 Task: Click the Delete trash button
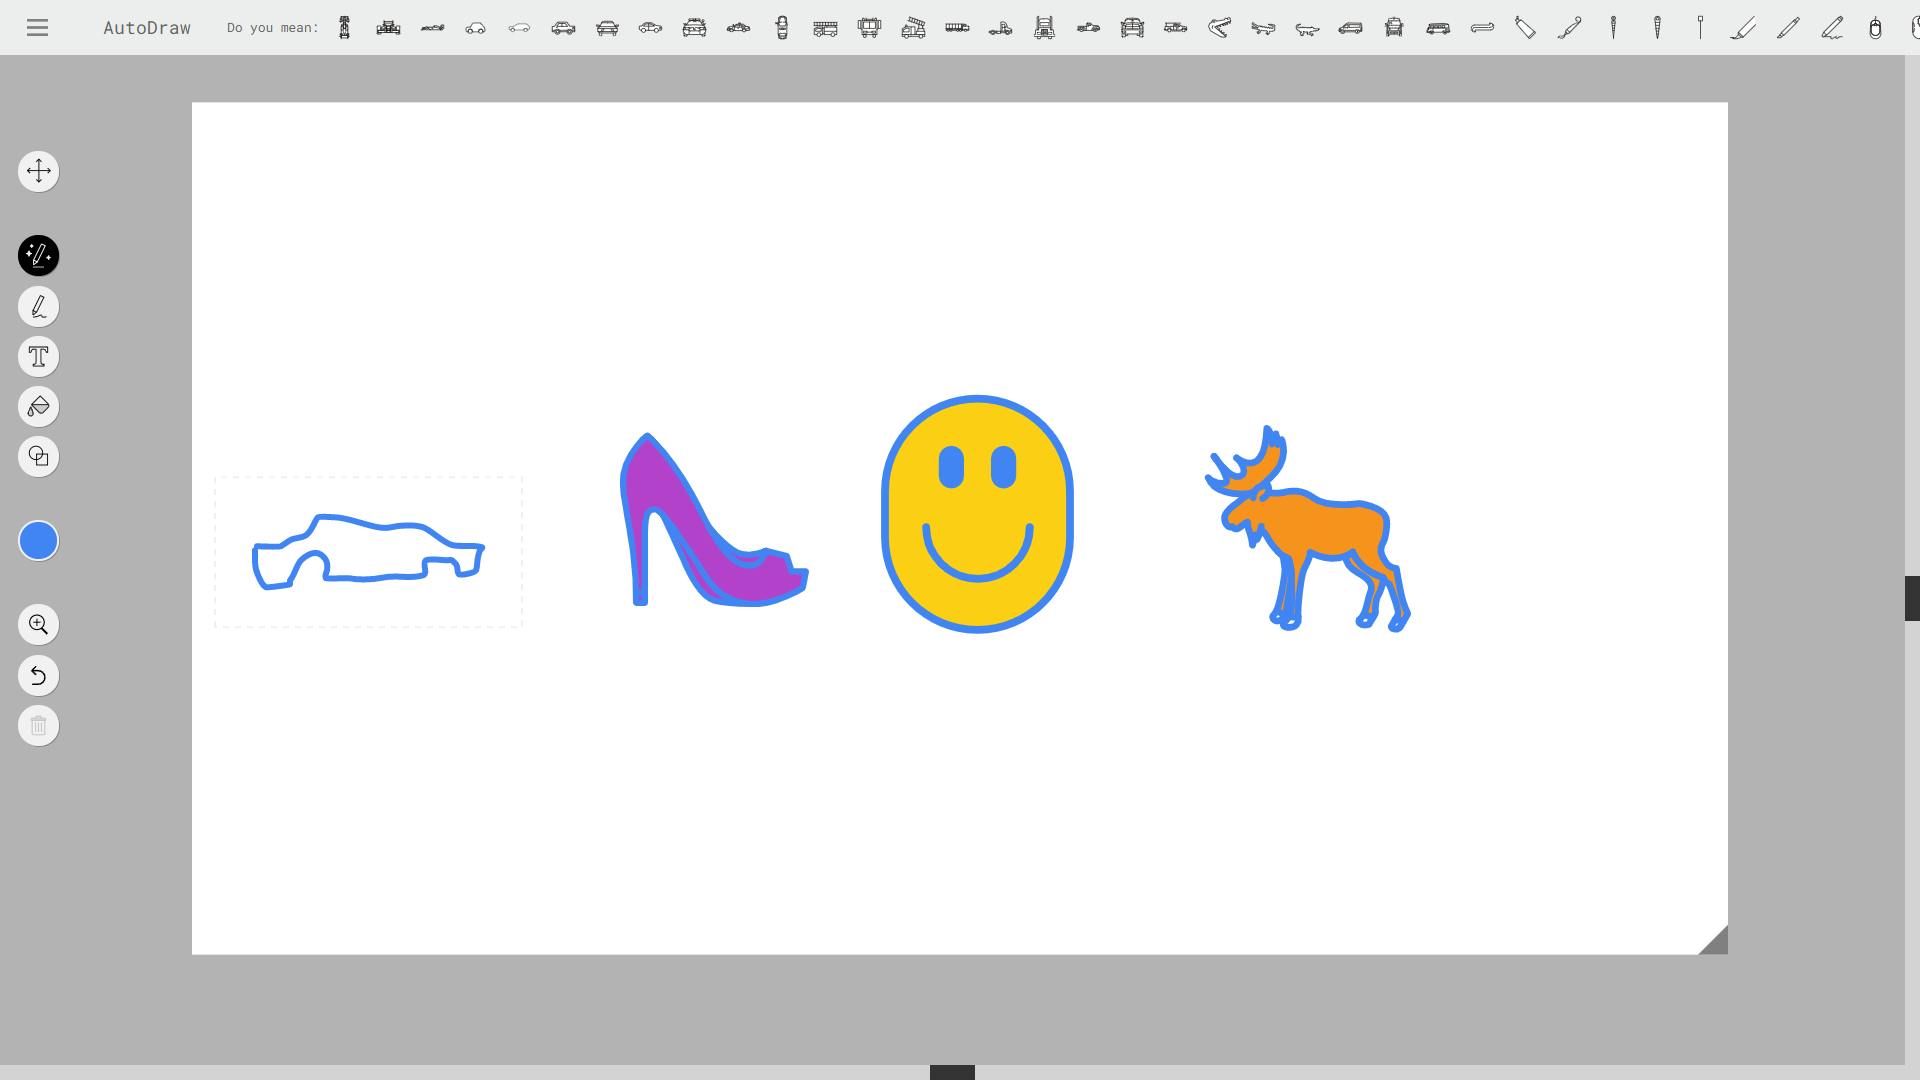click(38, 726)
